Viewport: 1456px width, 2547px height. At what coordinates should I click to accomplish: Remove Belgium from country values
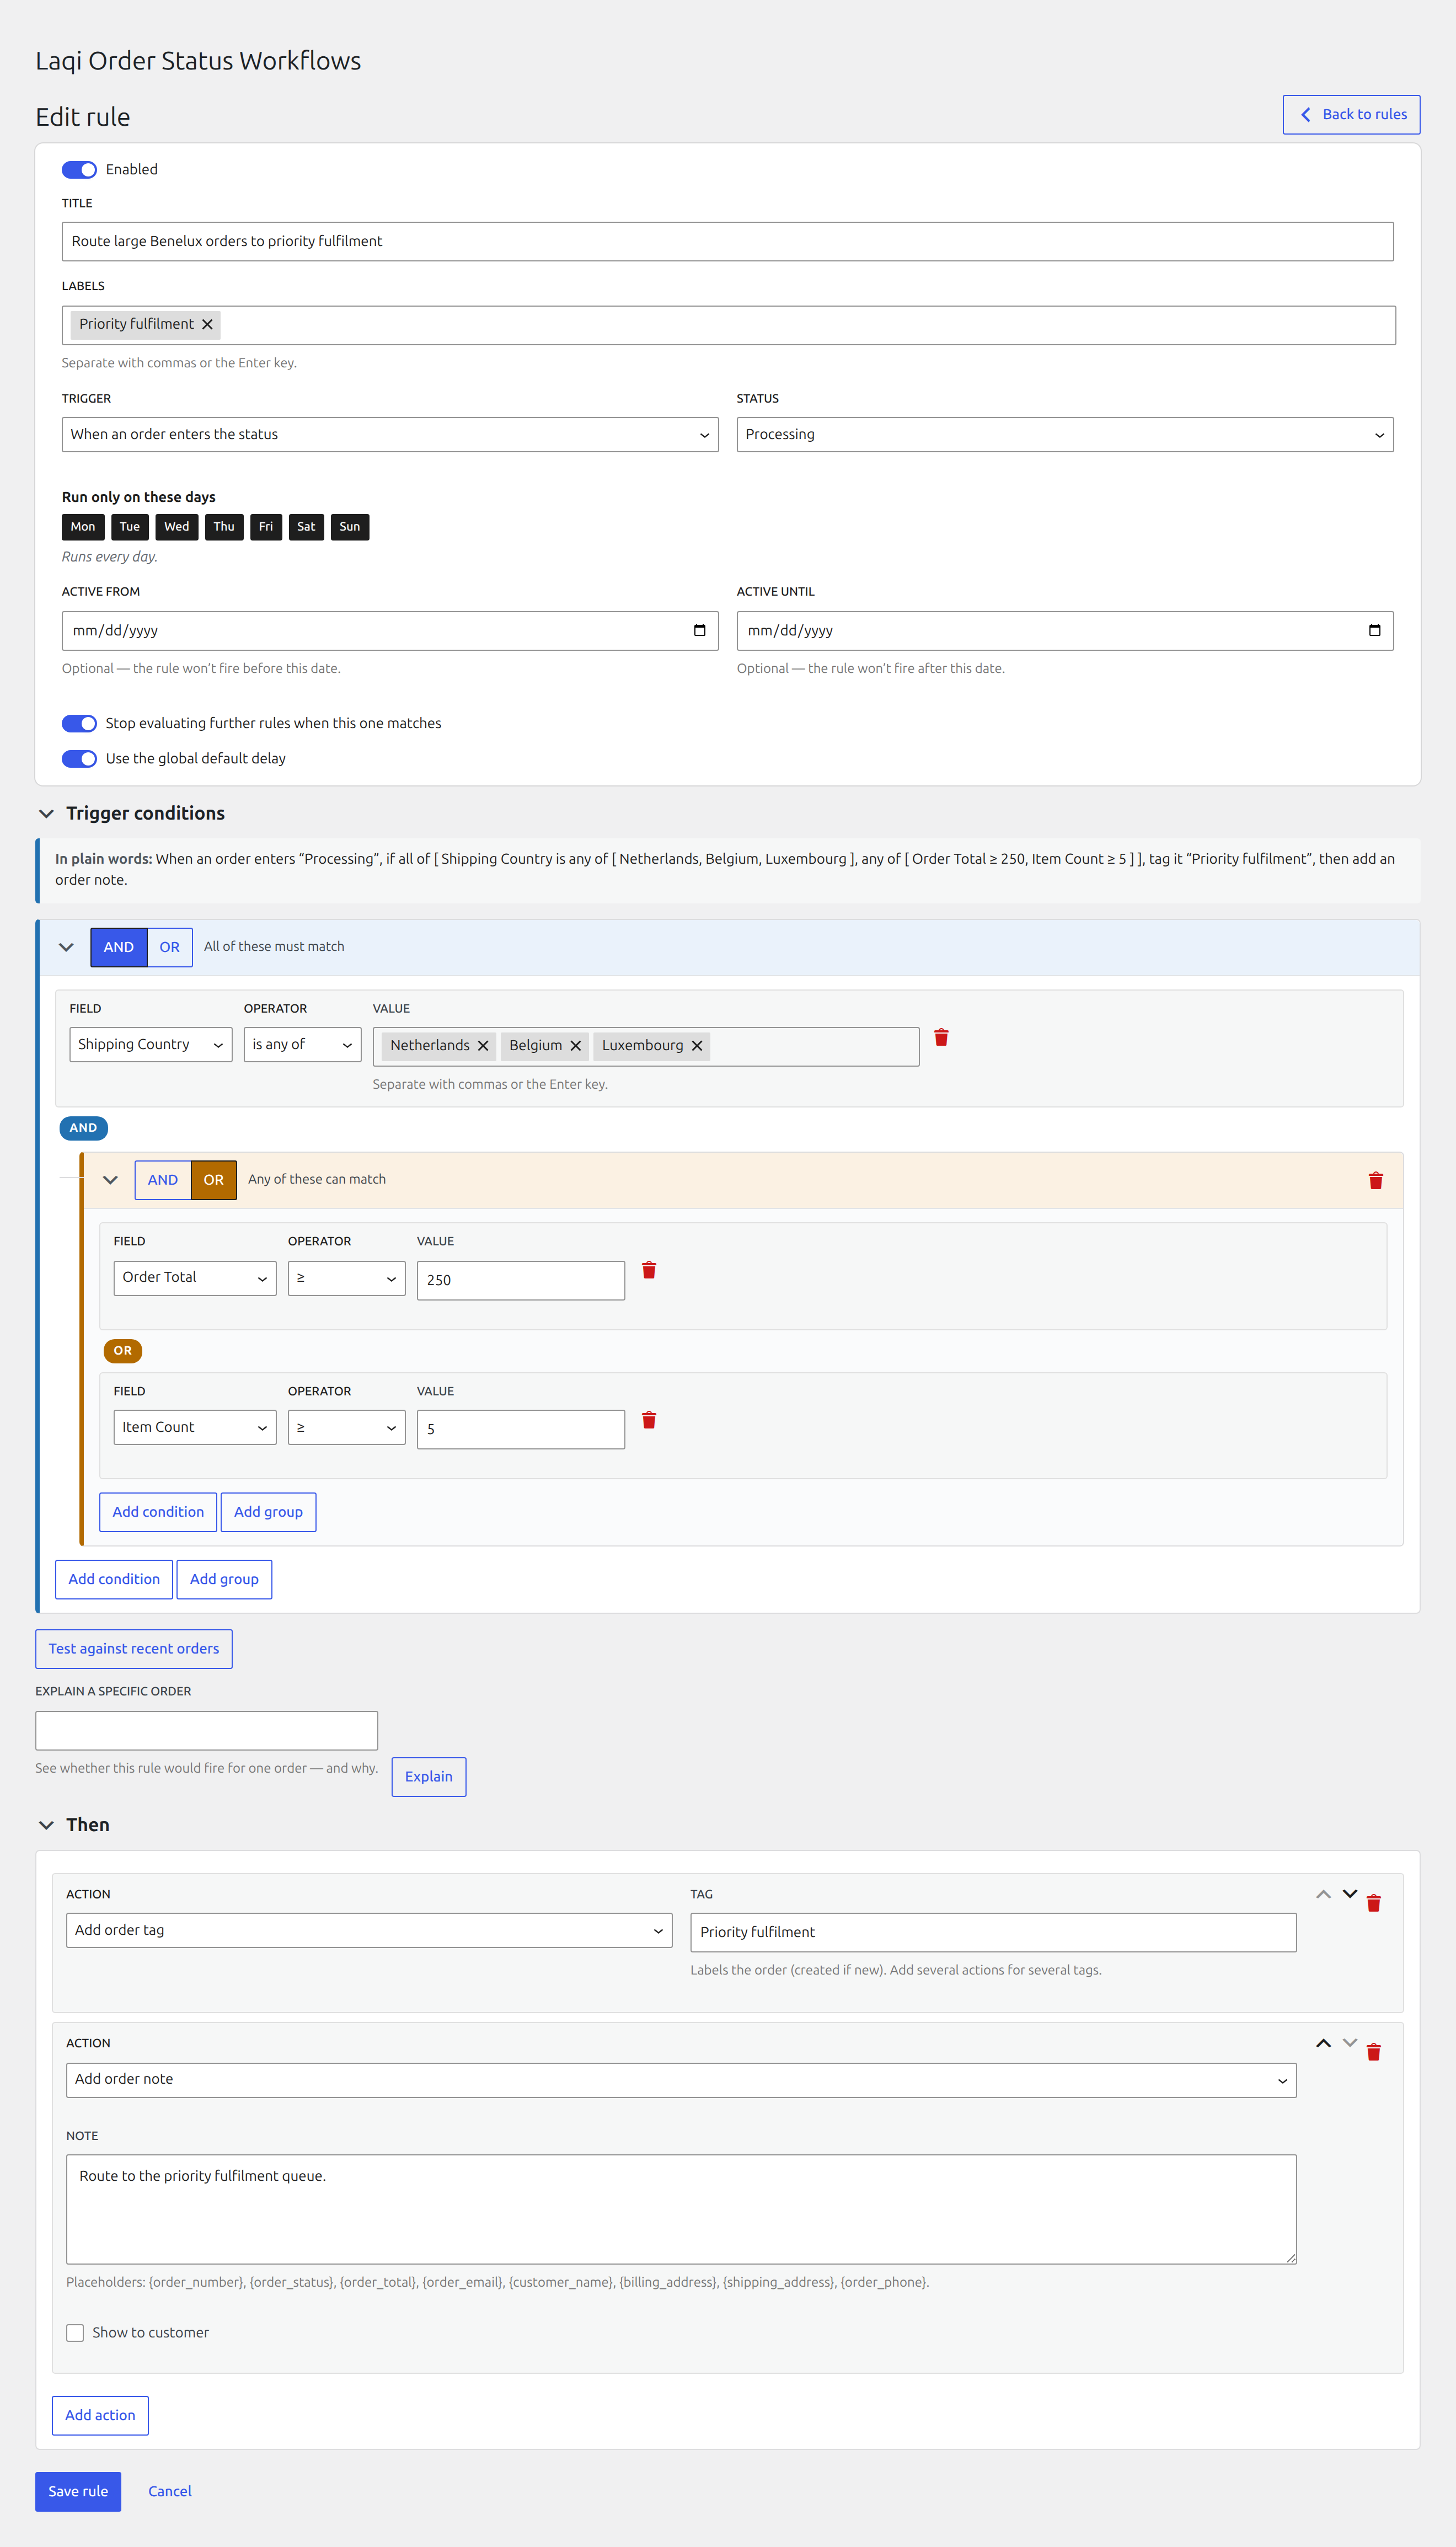(576, 1045)
